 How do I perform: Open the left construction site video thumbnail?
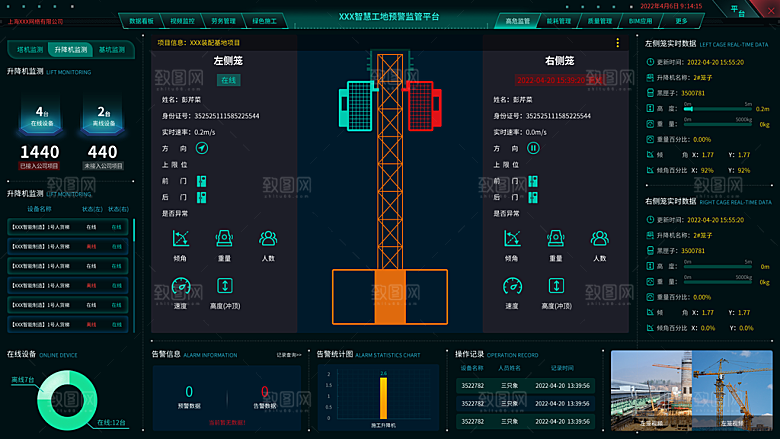point(651,390)
